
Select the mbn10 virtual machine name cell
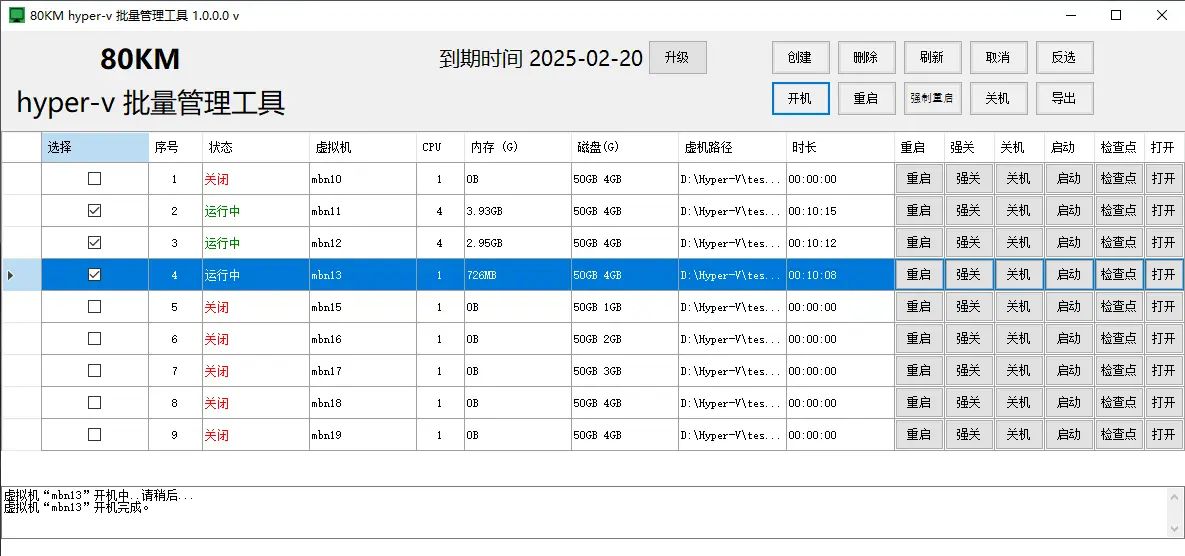tap(363, 179)
